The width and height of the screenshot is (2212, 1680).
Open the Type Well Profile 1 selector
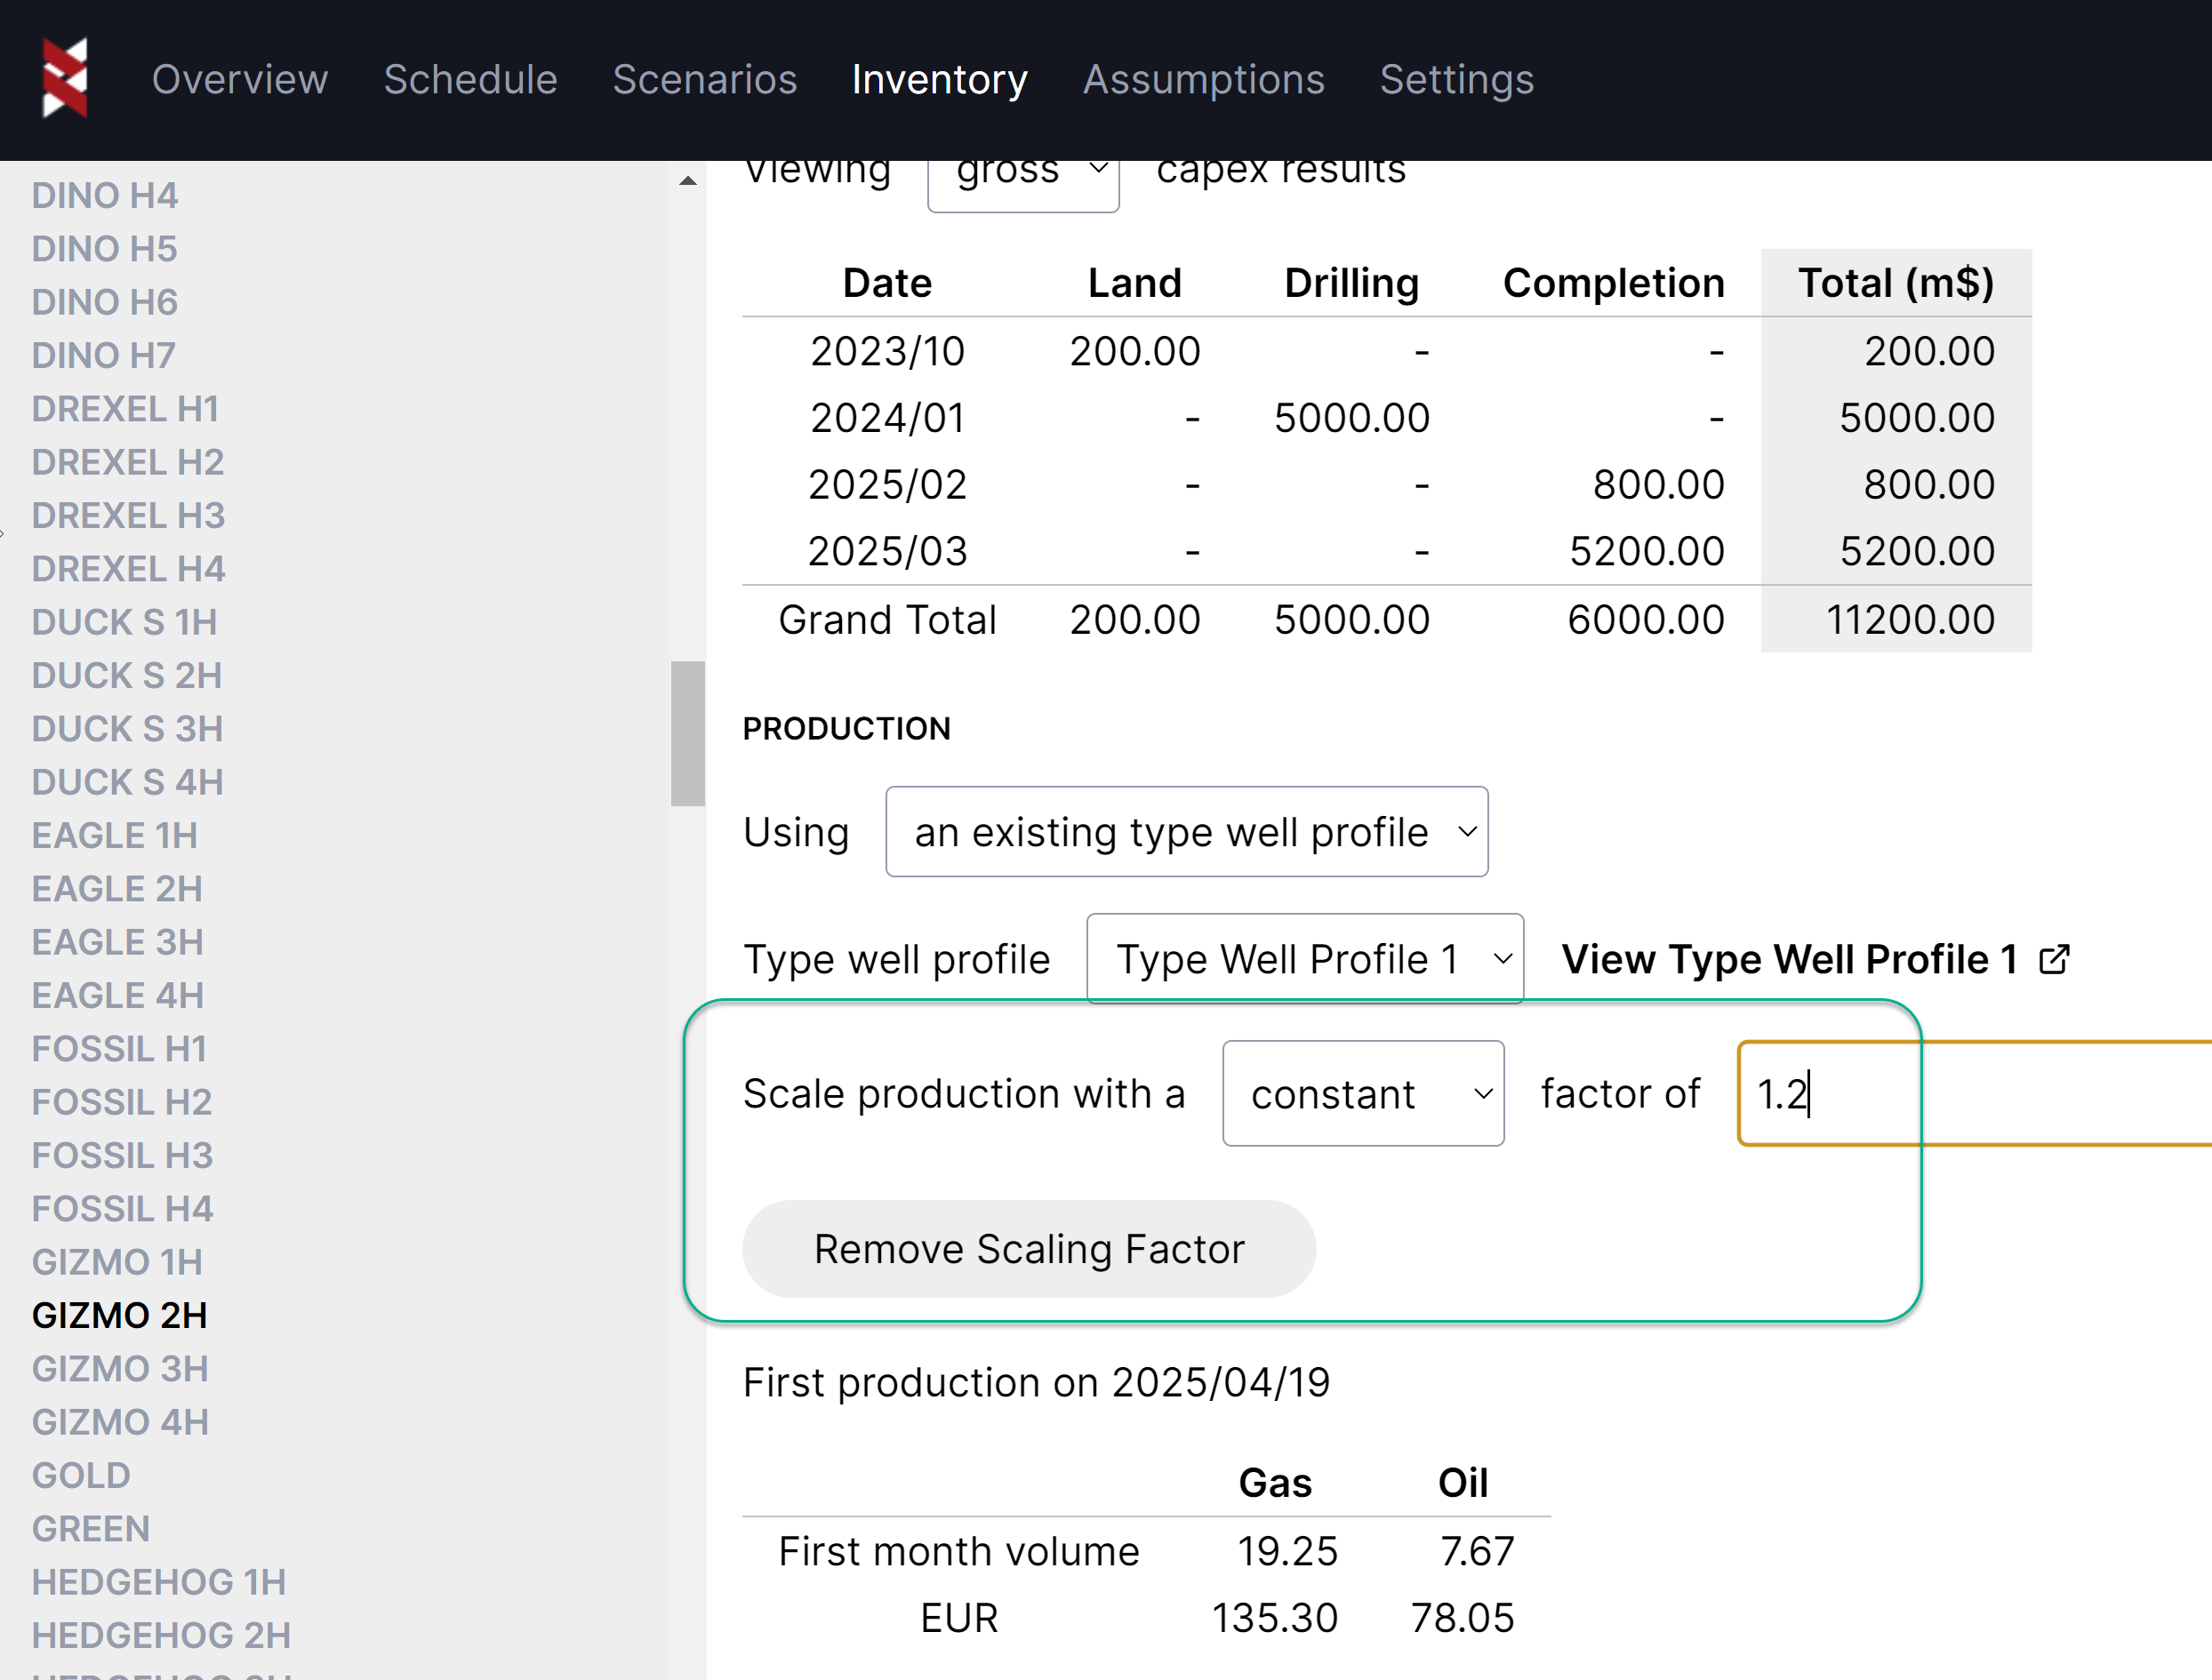[x=1304, y=959]
